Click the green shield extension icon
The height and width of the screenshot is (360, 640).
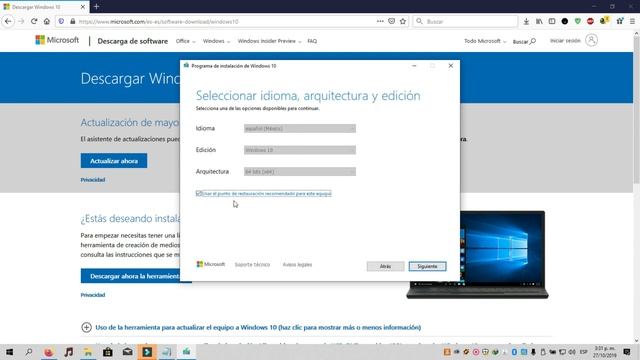(x=578, y=21)
